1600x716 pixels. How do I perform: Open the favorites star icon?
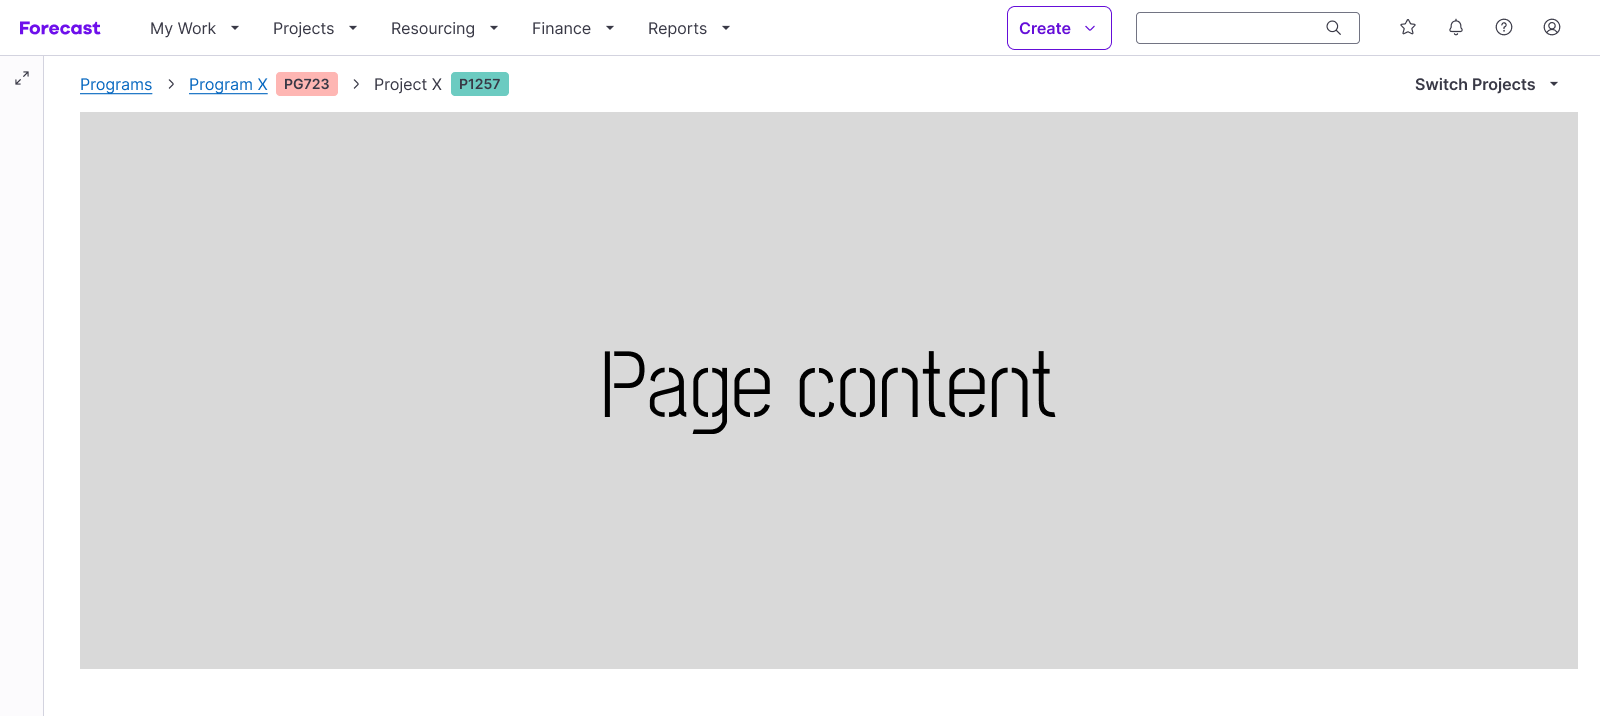tap(1408, 28)
